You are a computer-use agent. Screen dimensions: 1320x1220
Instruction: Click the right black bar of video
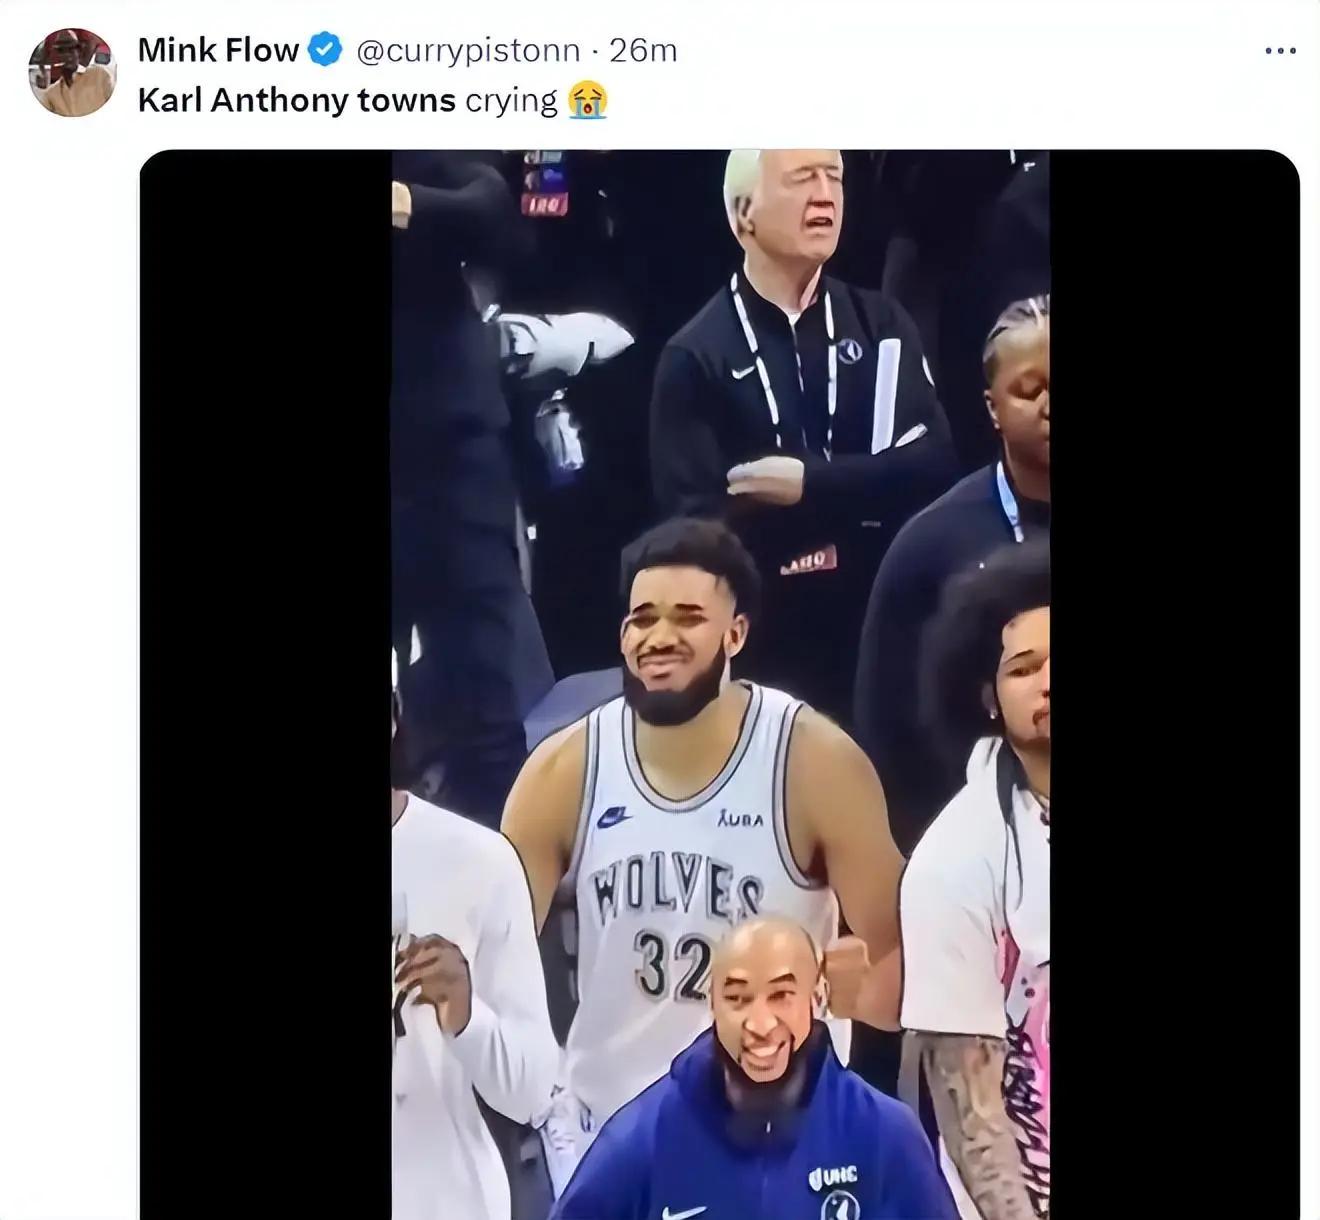point(1174,685)
